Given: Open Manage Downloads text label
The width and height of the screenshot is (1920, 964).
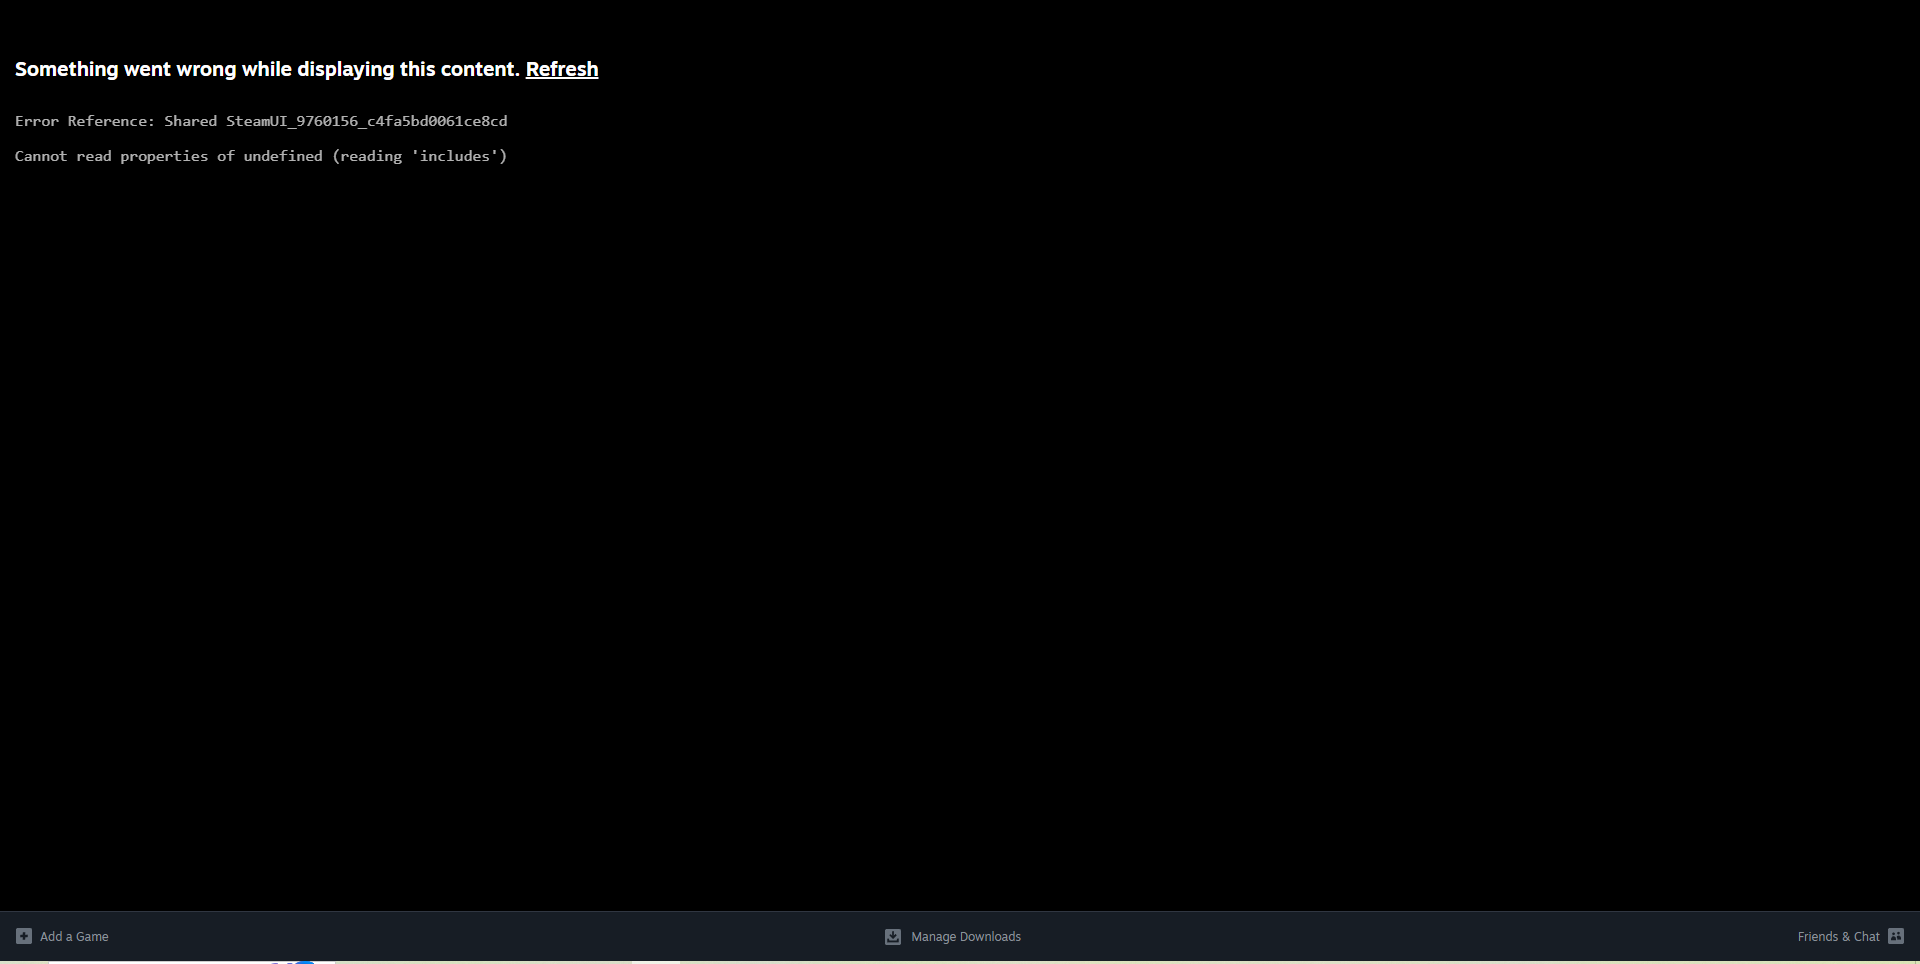Looking at the screenshot, I should (966, 936).
